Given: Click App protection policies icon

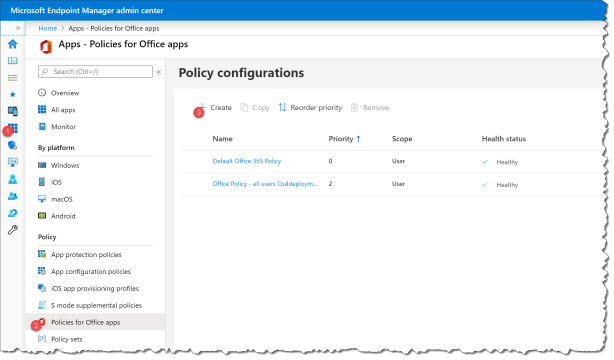Looking at the screenshot, I should pos(42,254).
